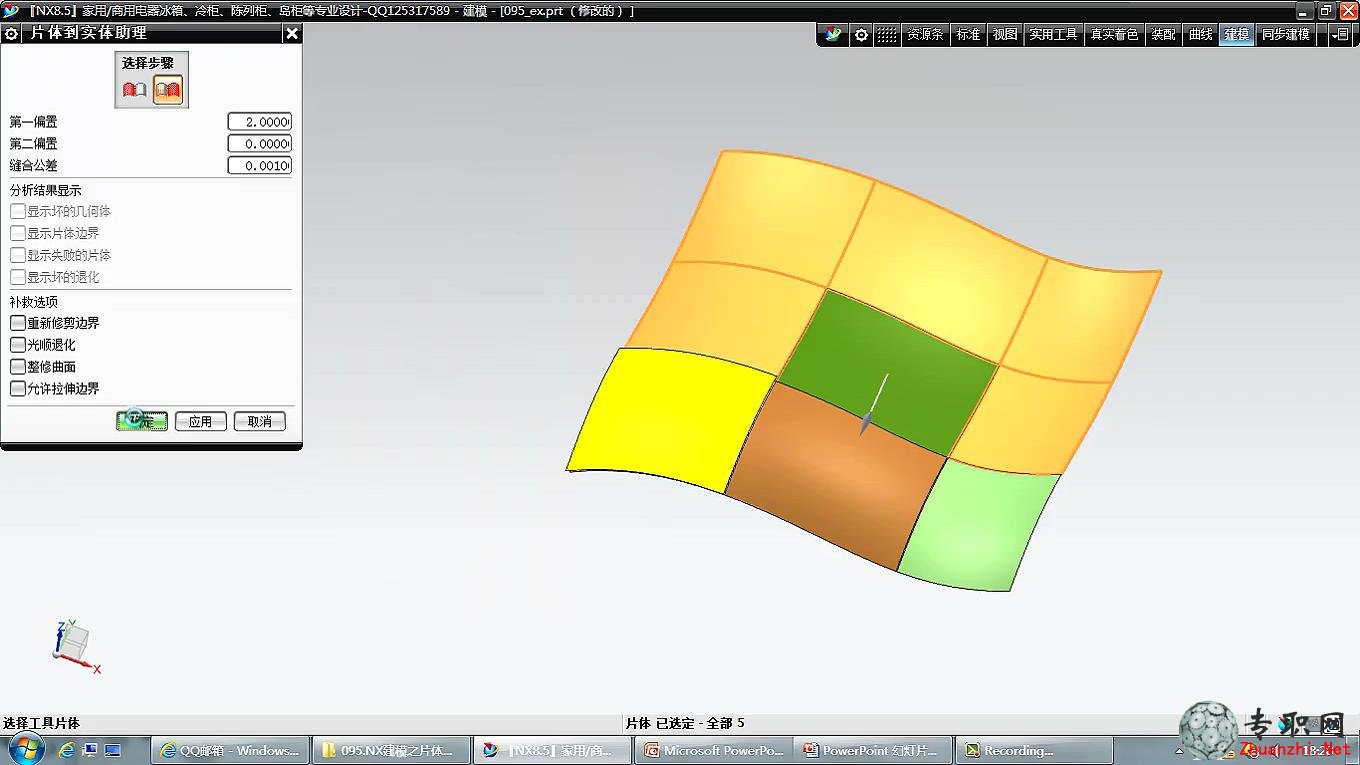Minimize the NX main window

(1304, 10)
